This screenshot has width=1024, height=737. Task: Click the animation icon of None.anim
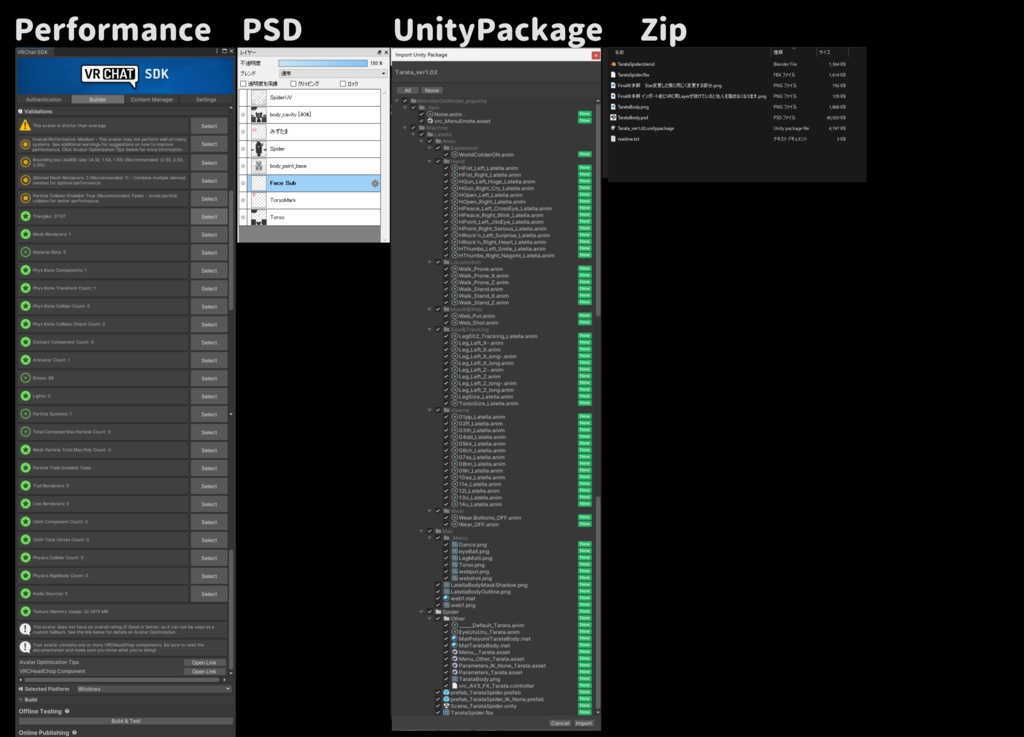point(430,114)
